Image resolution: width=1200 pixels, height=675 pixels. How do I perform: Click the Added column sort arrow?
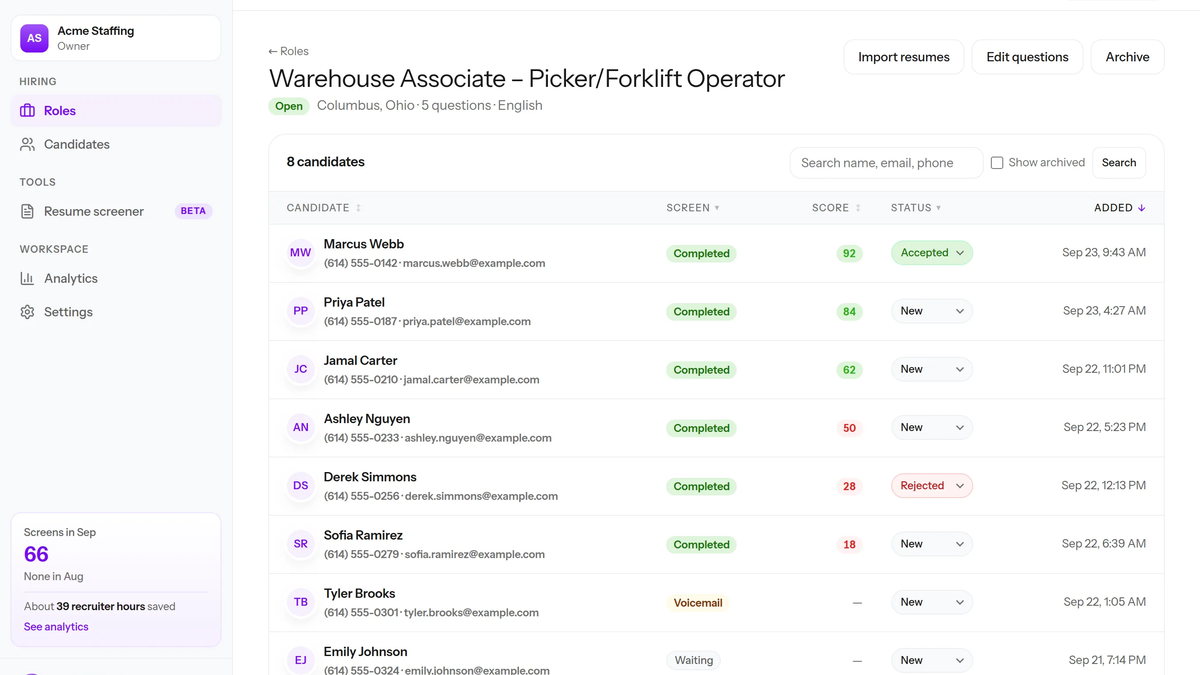click(1142, 208)
